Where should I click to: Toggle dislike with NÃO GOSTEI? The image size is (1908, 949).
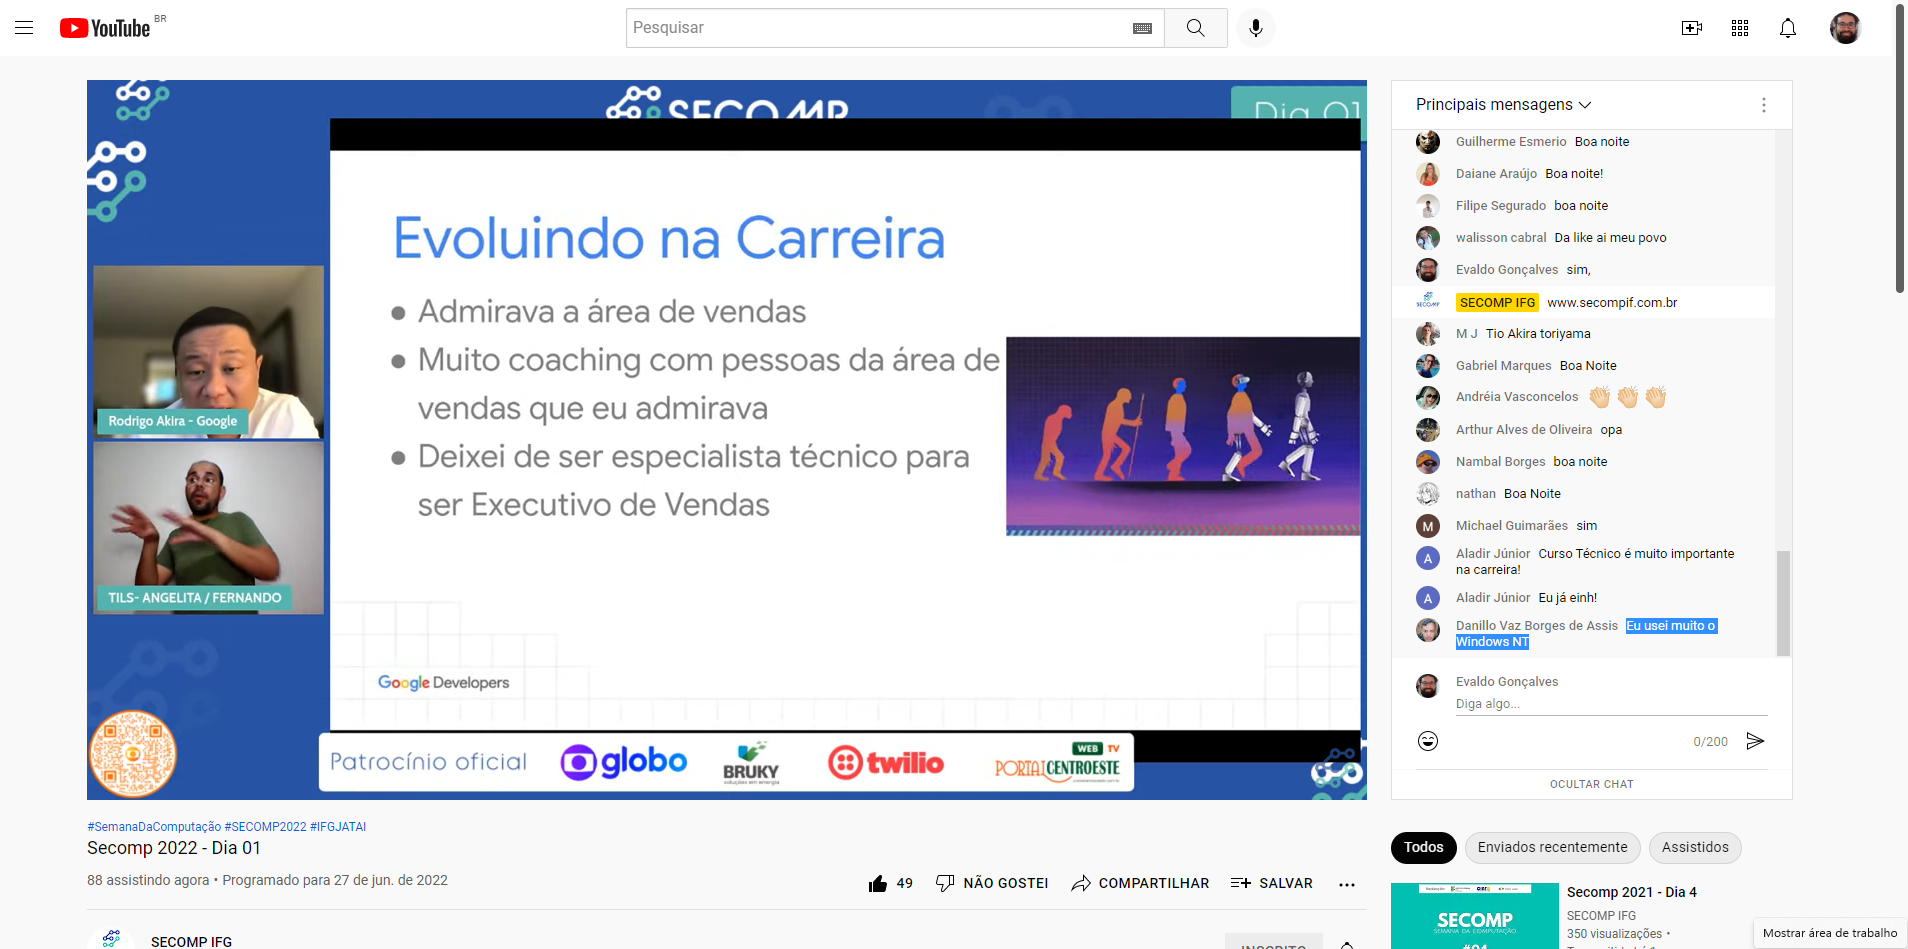point(993,882)
